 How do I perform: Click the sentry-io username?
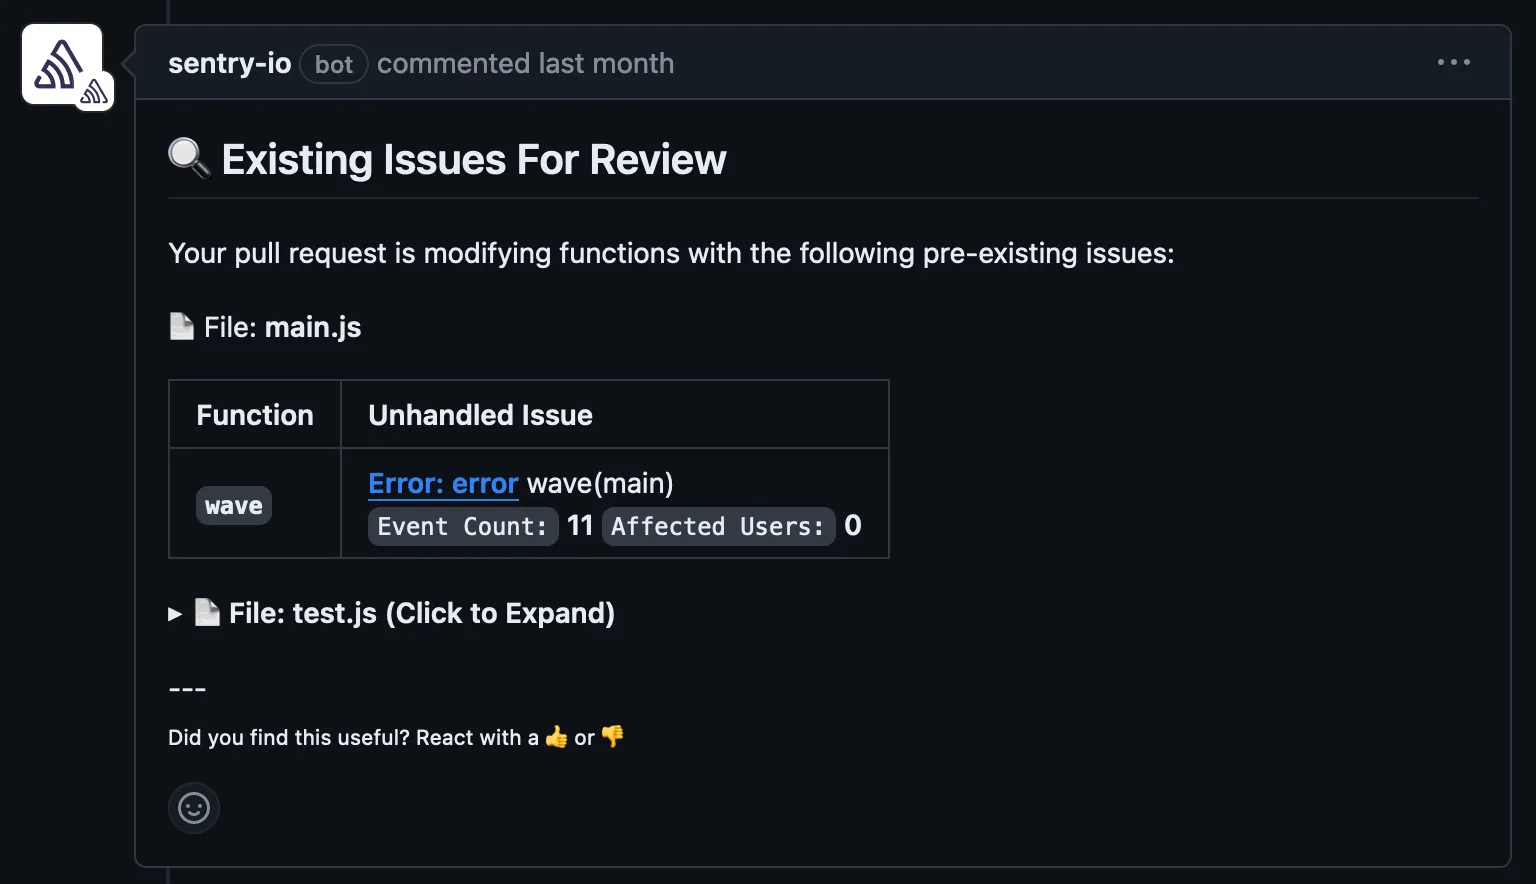[x=229, y=63]
